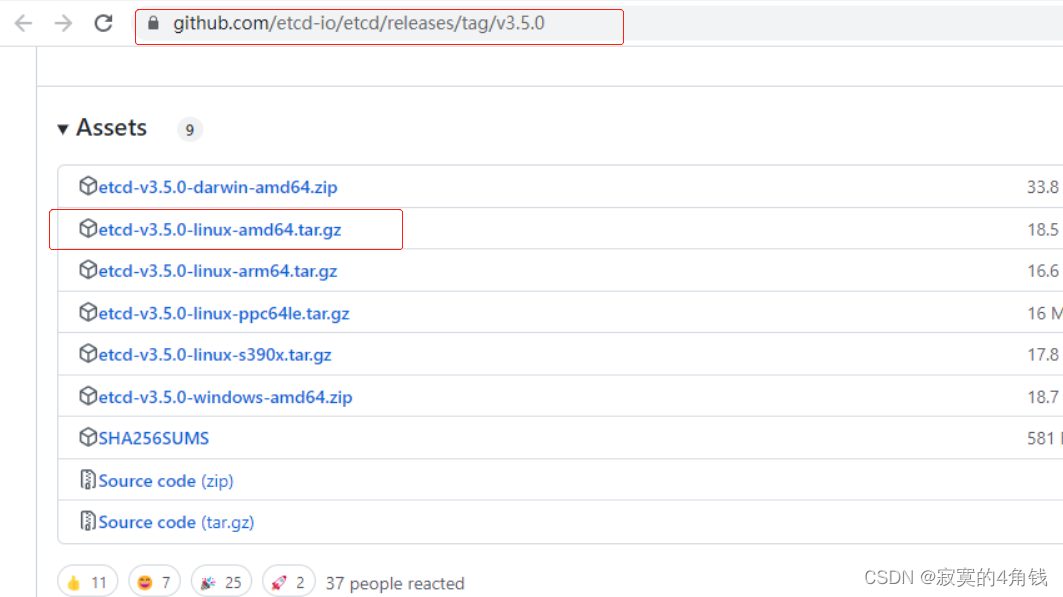This screenshot has height=597, width=1063.
Task: Download etcd-v3.5.0-linux-amd64.tar.gz
Action: (x=220, y=229)
